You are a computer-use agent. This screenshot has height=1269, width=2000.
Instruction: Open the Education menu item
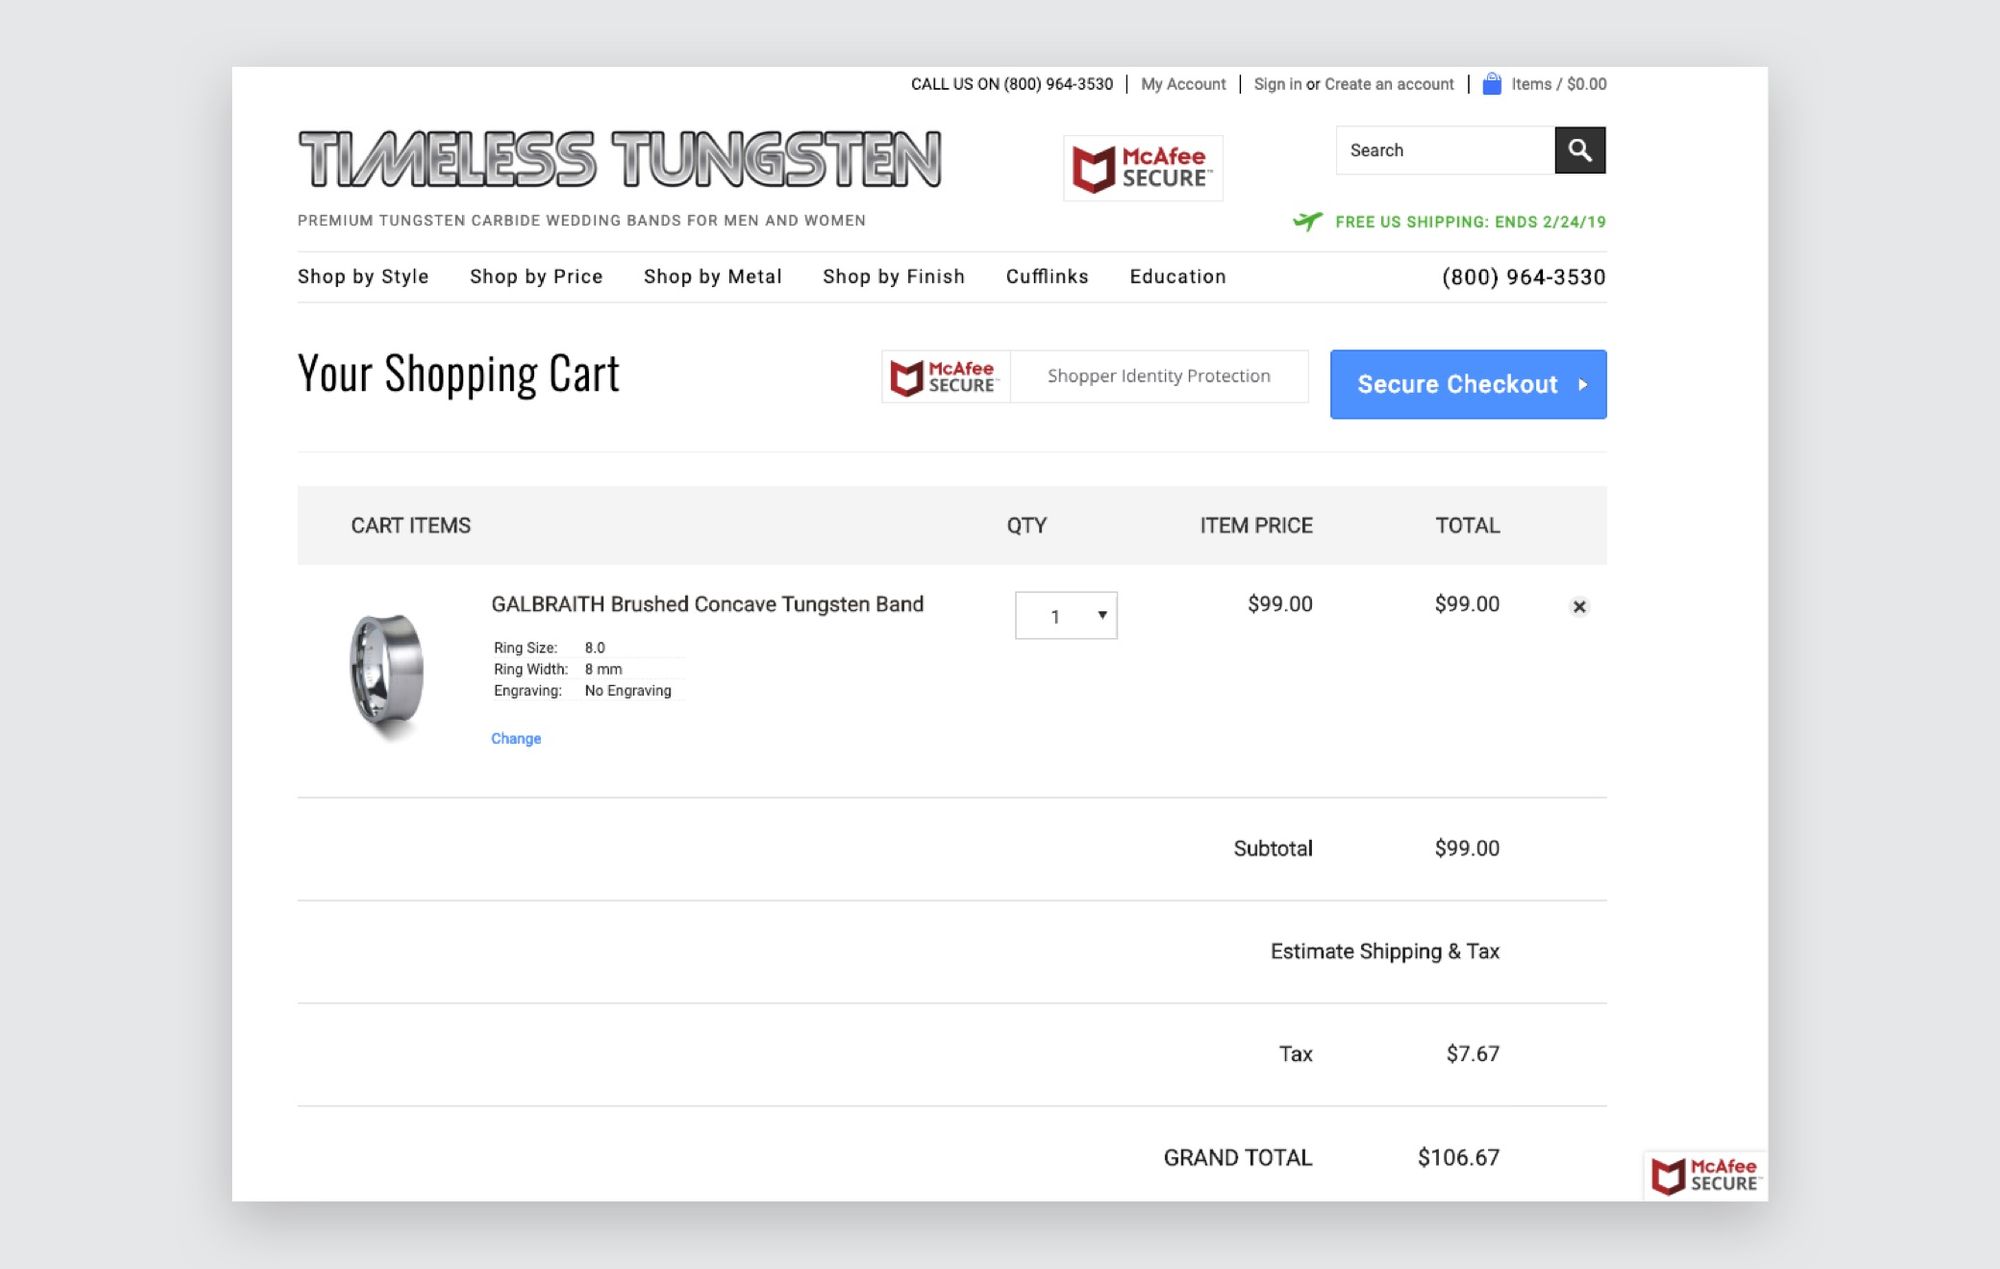pyautogui.click(x=1177, y=277)
